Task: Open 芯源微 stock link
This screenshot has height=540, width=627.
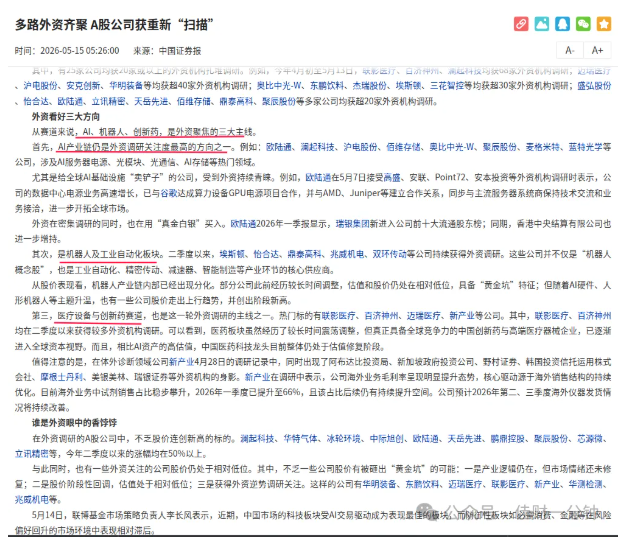Action: 590,439
